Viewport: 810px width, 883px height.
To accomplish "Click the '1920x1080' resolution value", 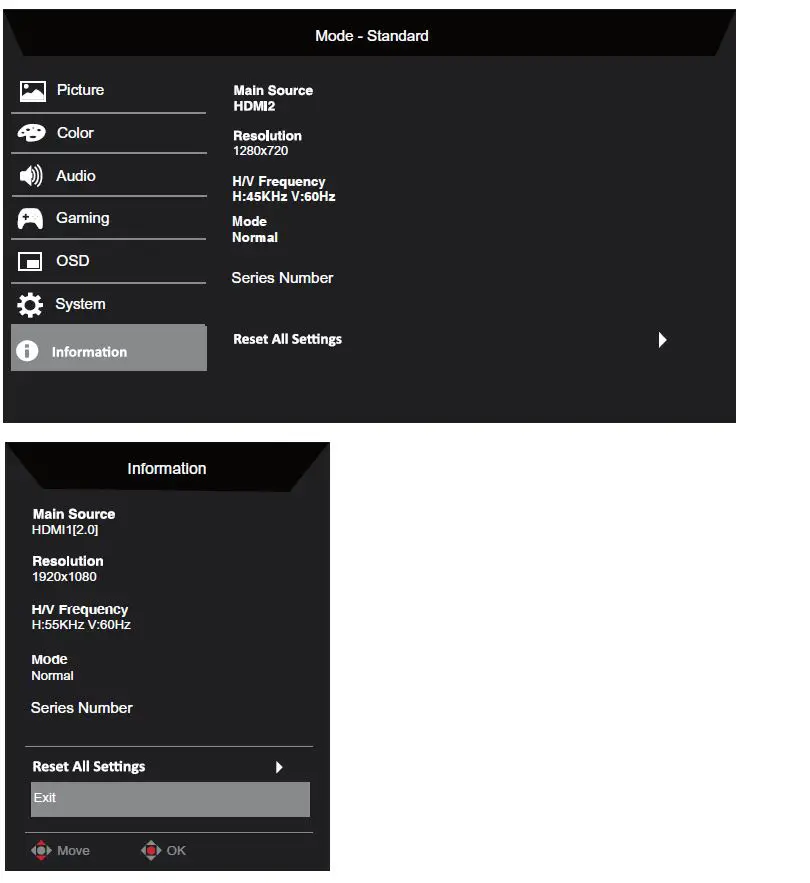I will click(x=64, y=577).
